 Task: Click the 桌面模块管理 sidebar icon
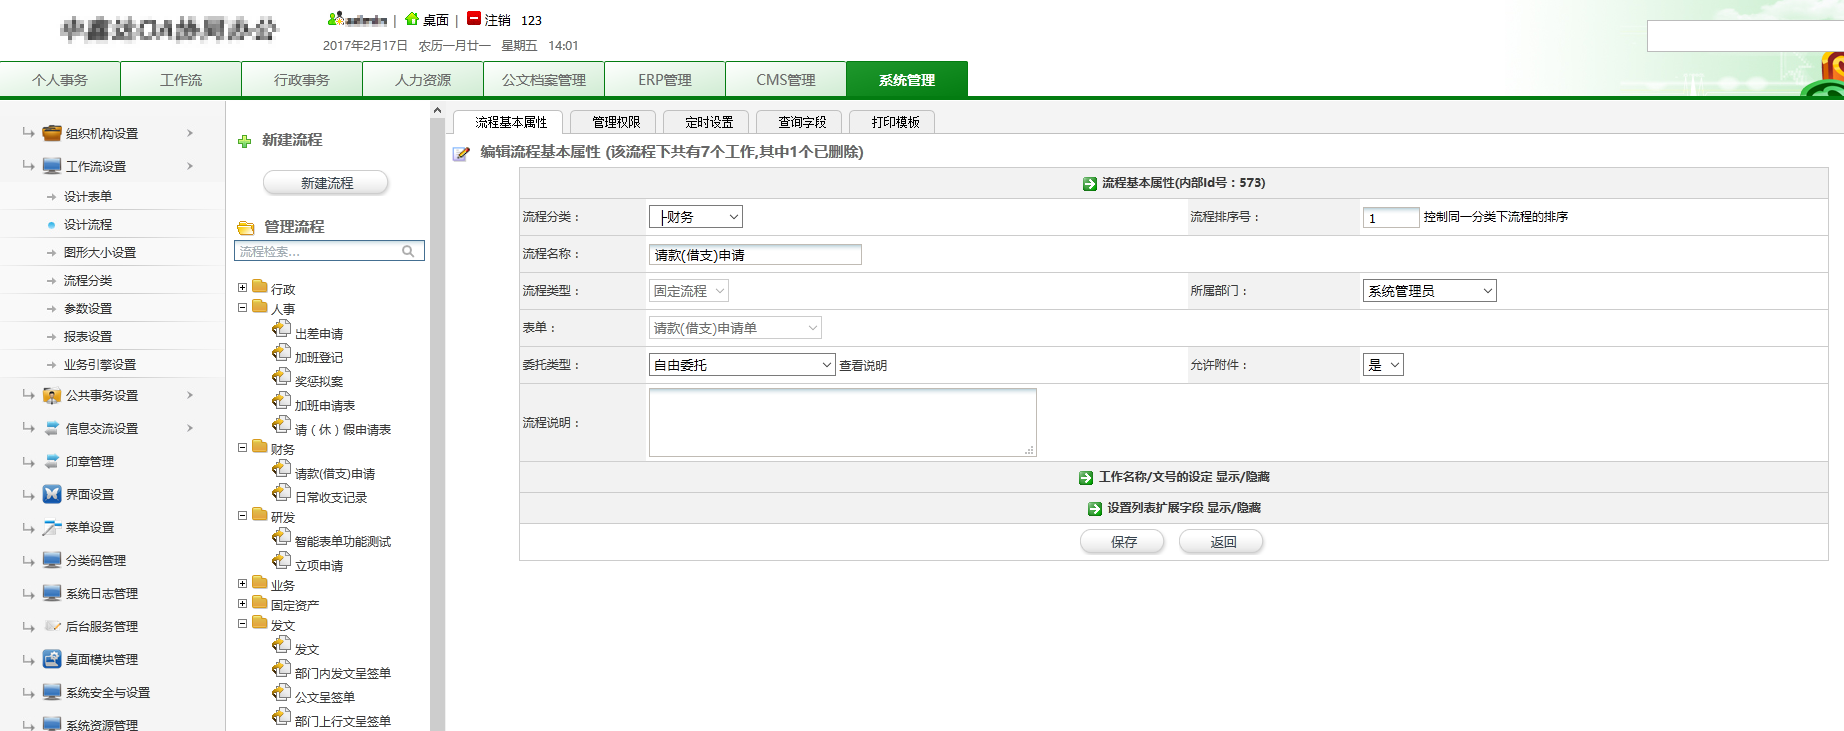(52, 659)
